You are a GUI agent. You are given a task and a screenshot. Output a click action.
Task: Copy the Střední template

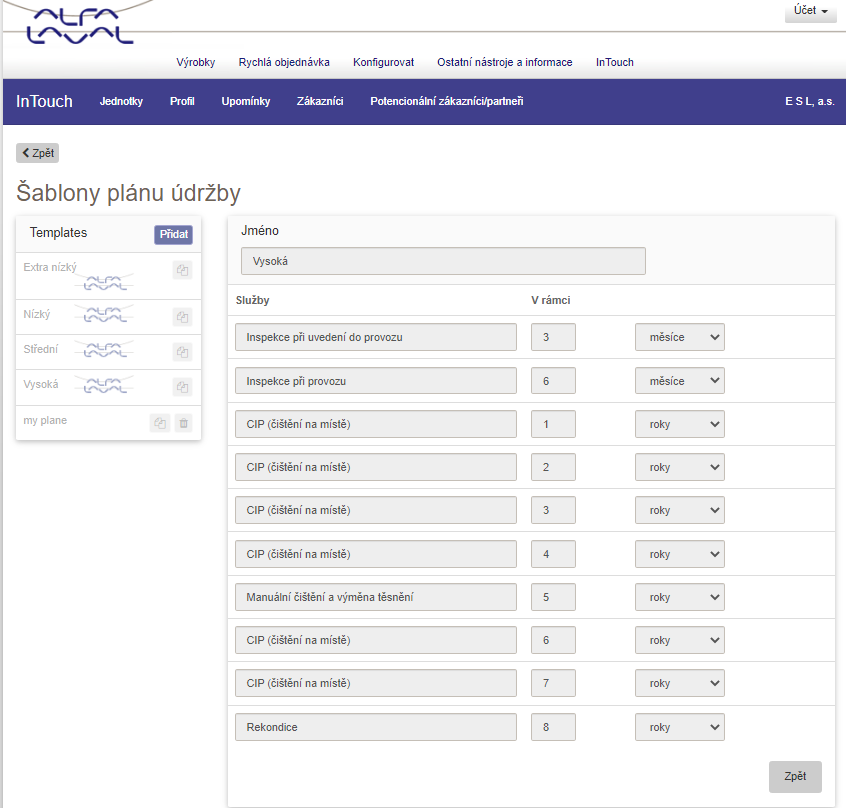point(182,352)
